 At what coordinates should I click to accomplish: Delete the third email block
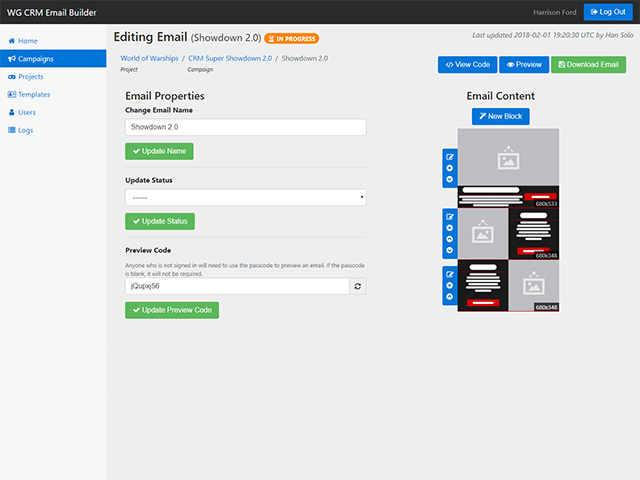point(449,286)
